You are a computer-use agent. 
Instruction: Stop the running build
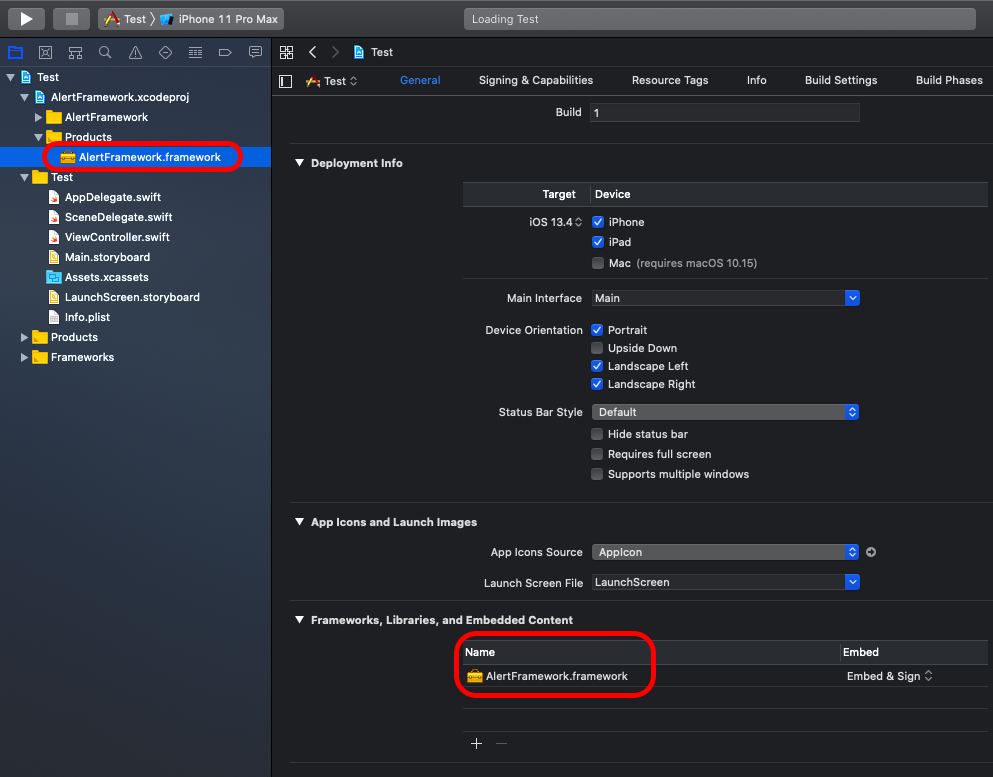coord(72,19)
